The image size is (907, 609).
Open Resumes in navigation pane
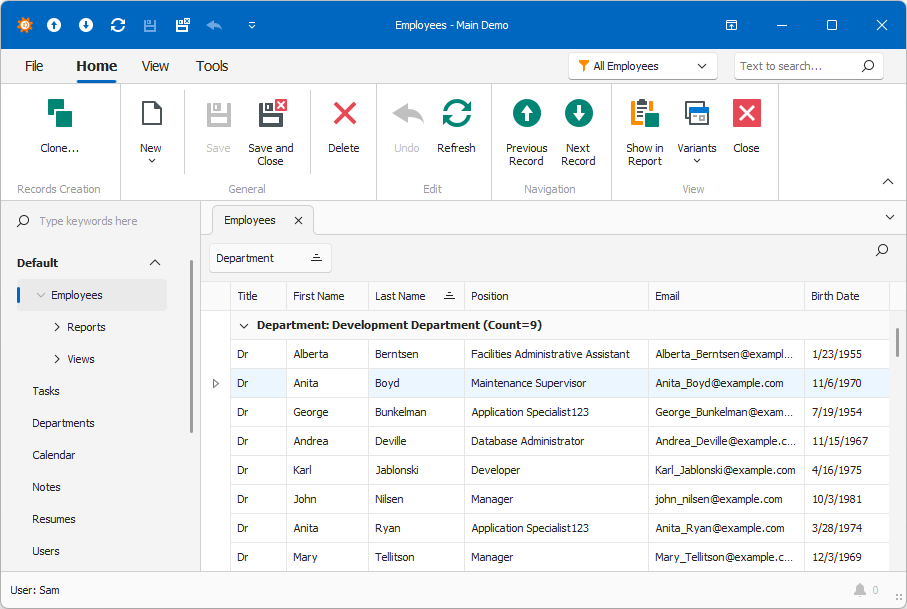coord(54,519)
